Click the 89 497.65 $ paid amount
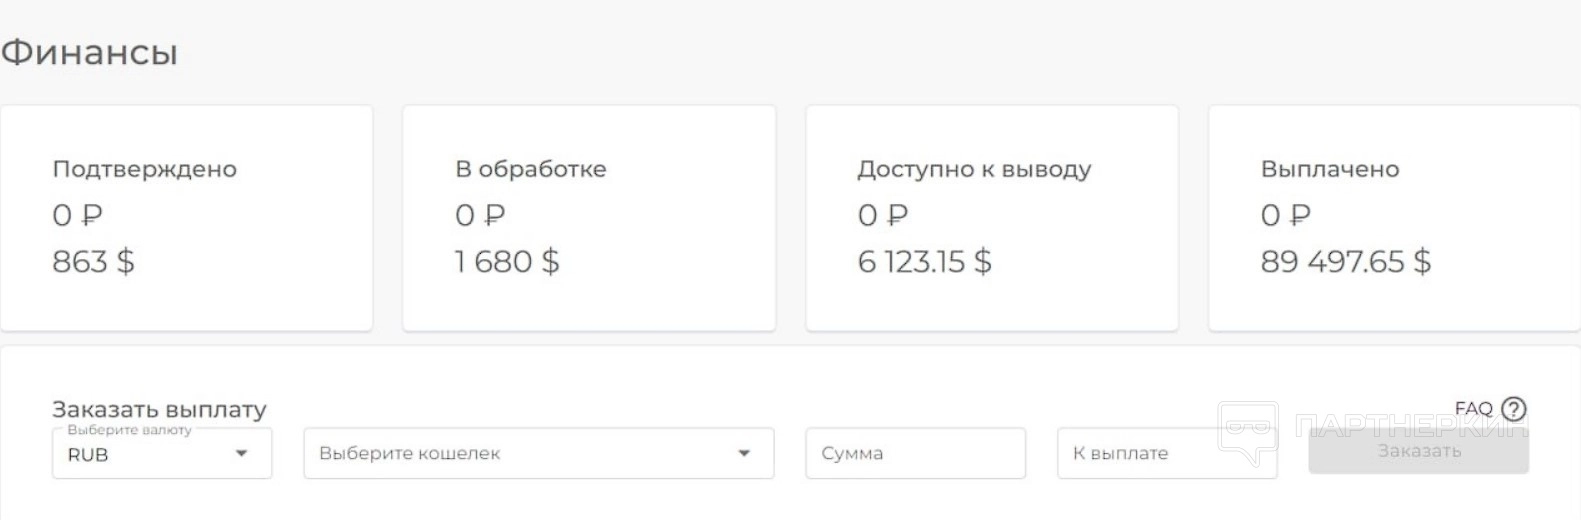 (x=1345, y=262)
